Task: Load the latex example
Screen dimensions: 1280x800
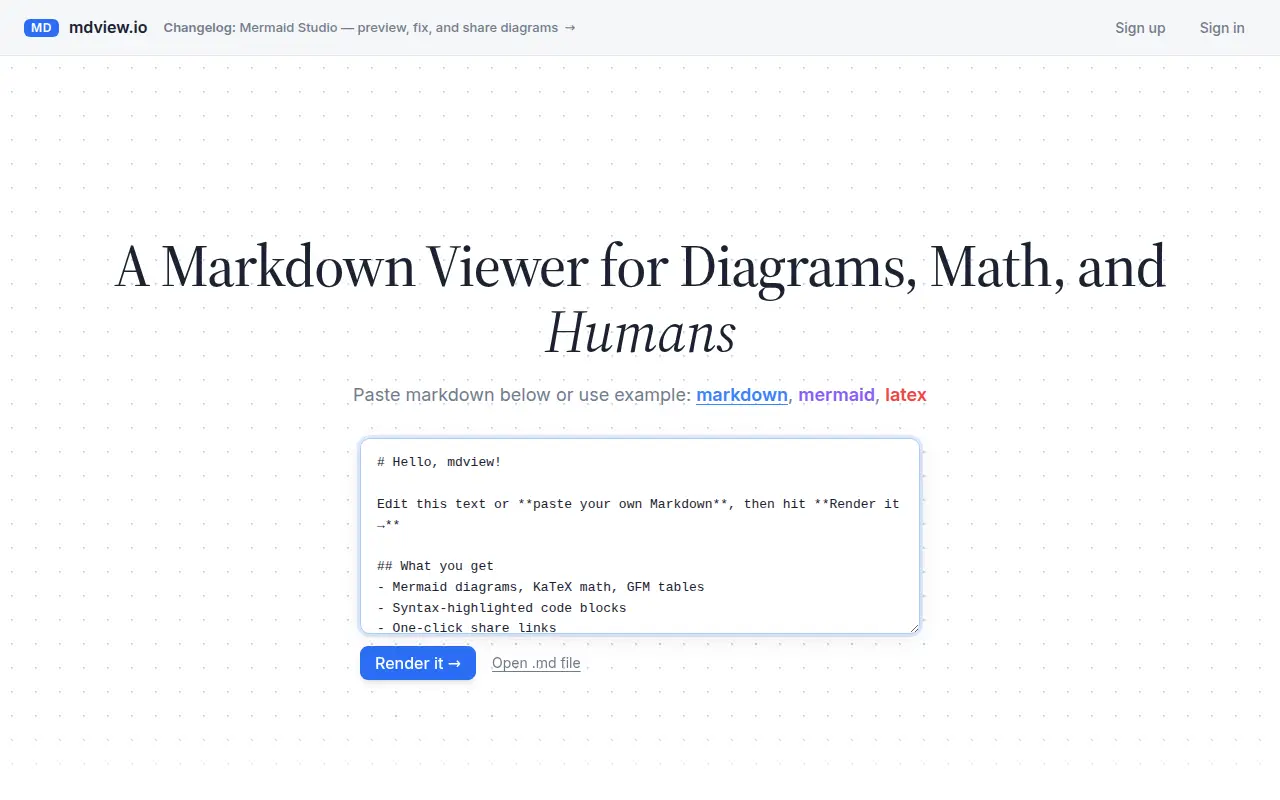Action: 906,395
